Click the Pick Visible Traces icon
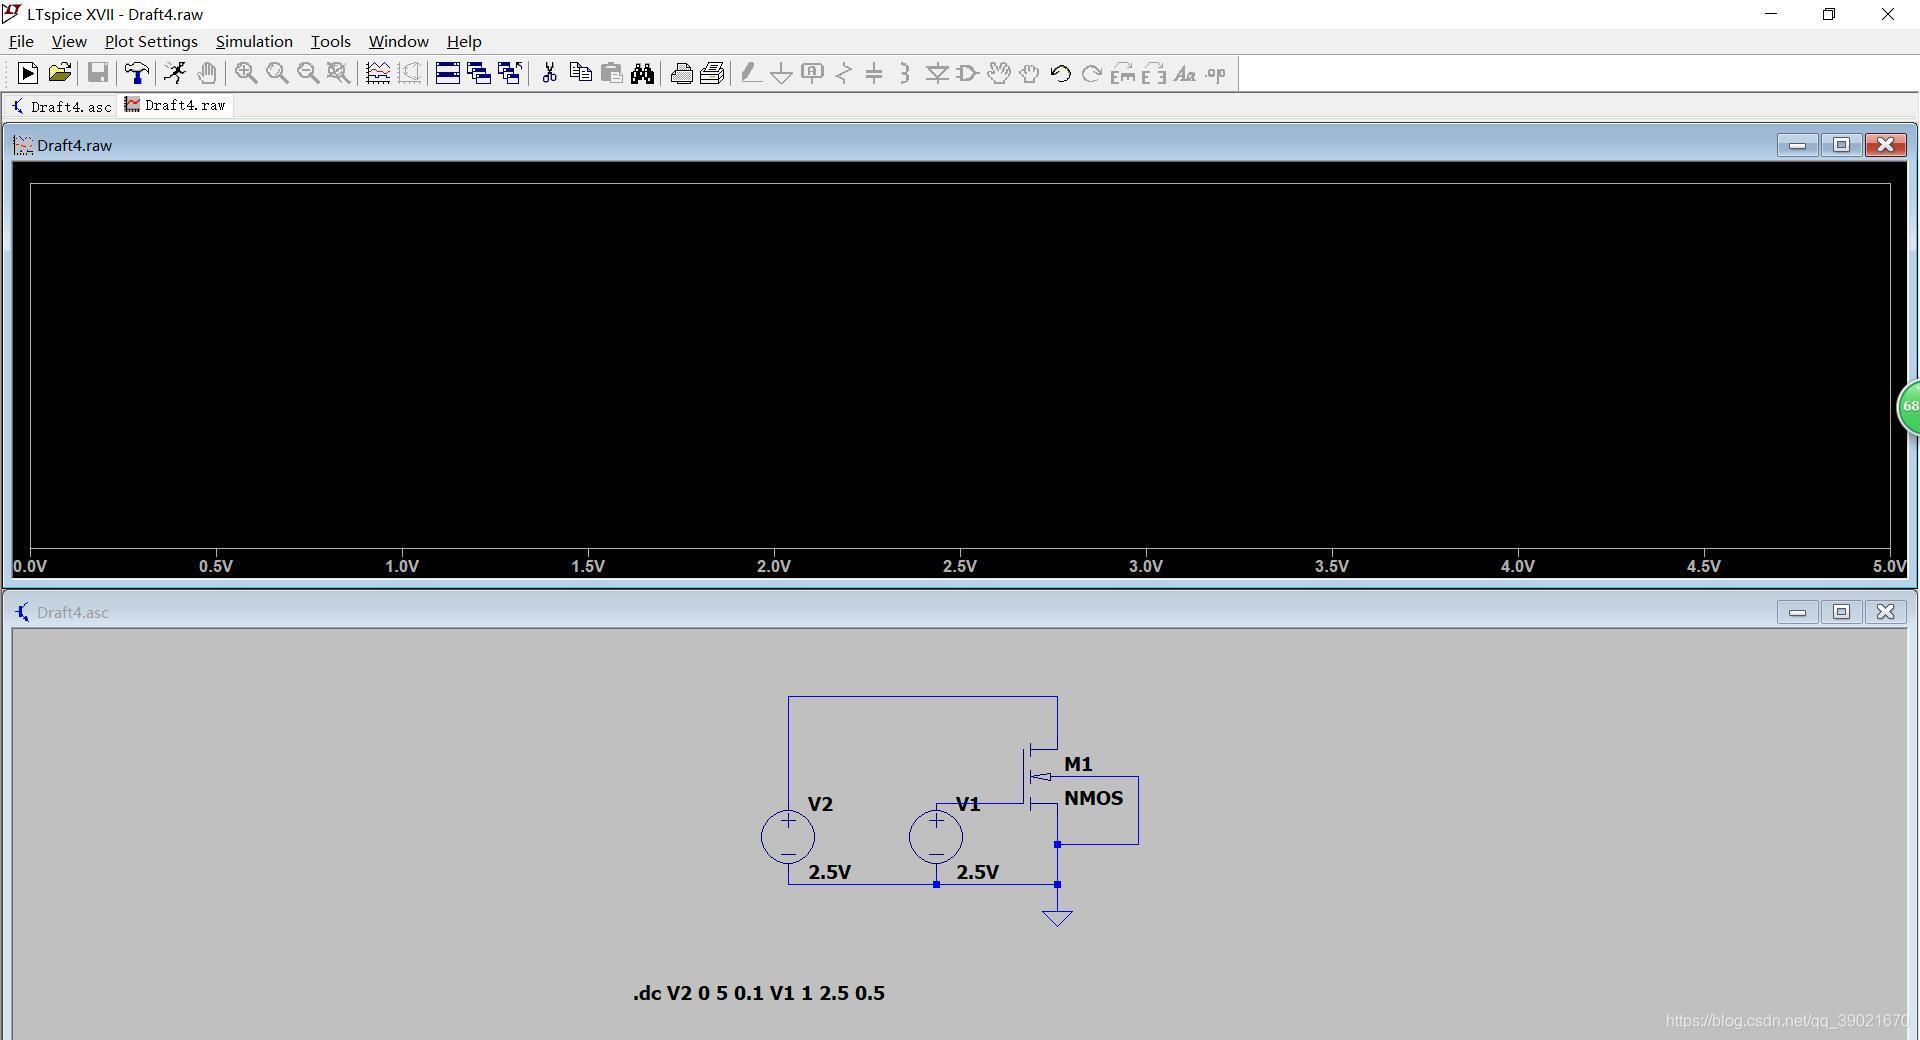1920x1040 pixels. tap(378, 73)
